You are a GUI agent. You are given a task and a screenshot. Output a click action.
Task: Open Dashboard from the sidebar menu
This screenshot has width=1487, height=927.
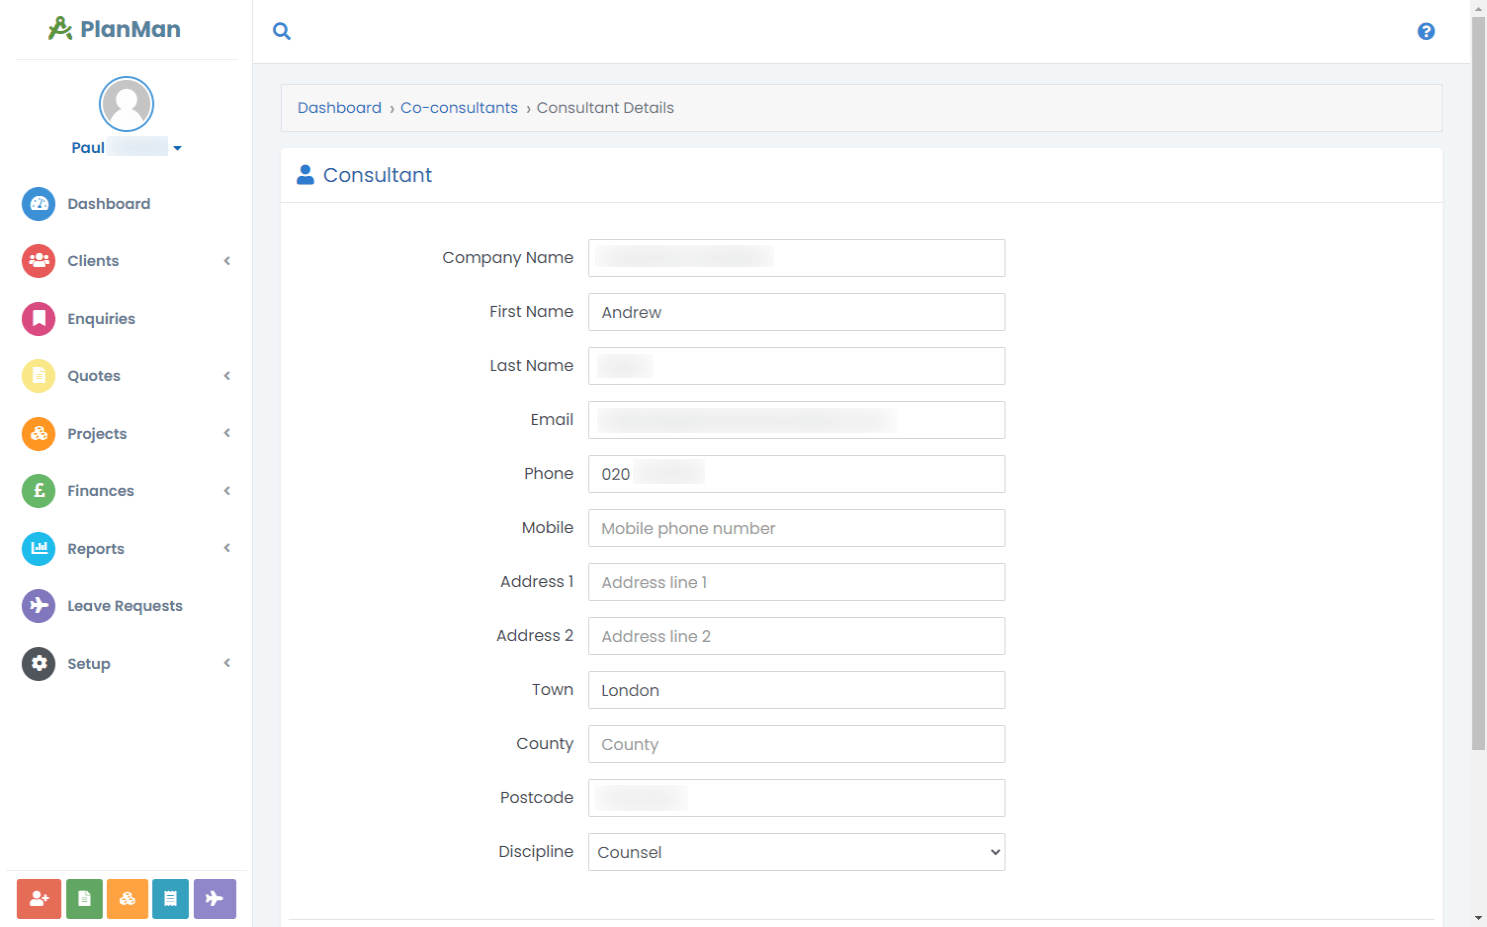pyautogui.click(x=109, y=204)
